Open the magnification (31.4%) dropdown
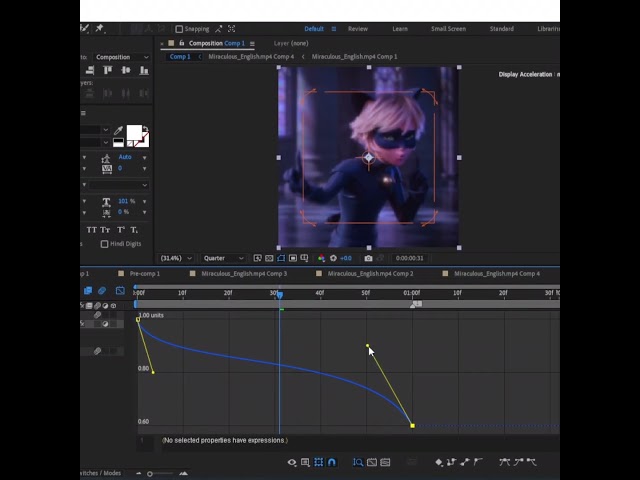The width and height of the screenshot is (640, 480). coord(176,258)
